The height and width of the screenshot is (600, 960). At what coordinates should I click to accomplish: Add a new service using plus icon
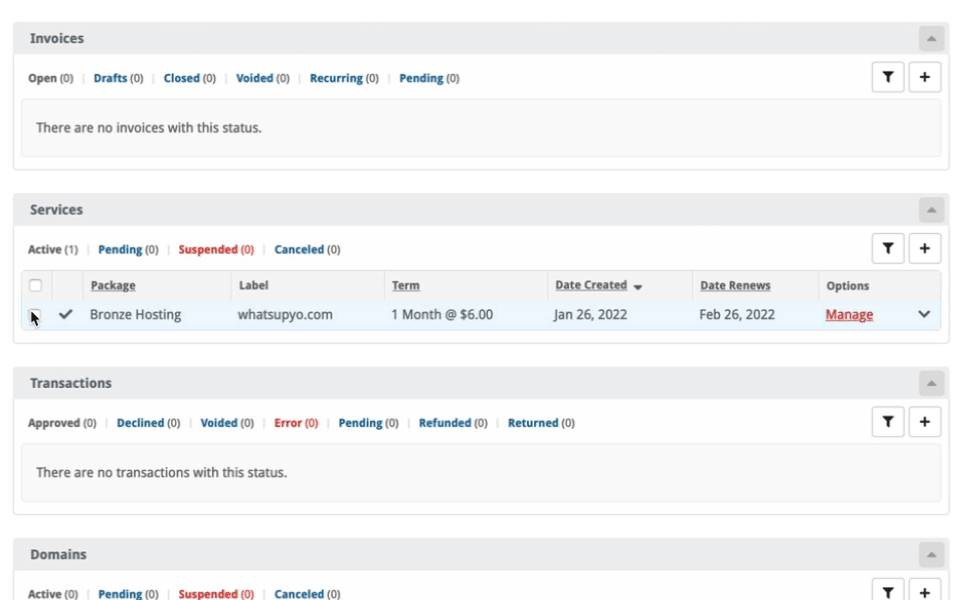click(924, 249)
